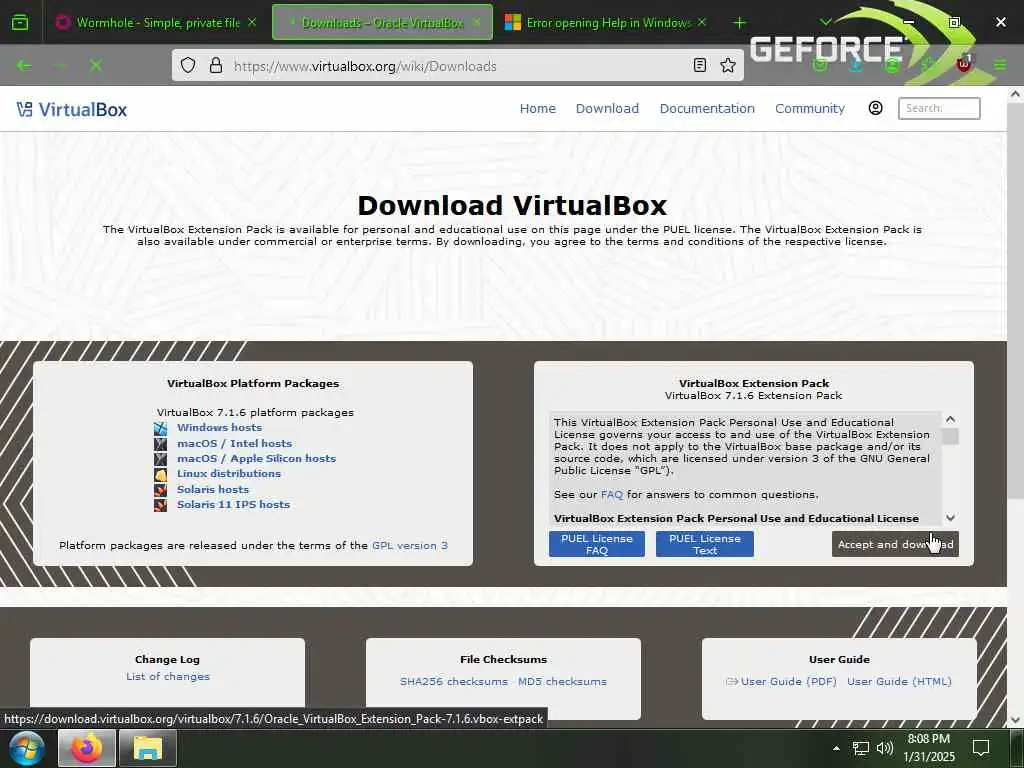Viewport: 1024px width, 768px height.
Task: Open Windows hosts download link
Action: pyautogui.click(x=219, y=428)
